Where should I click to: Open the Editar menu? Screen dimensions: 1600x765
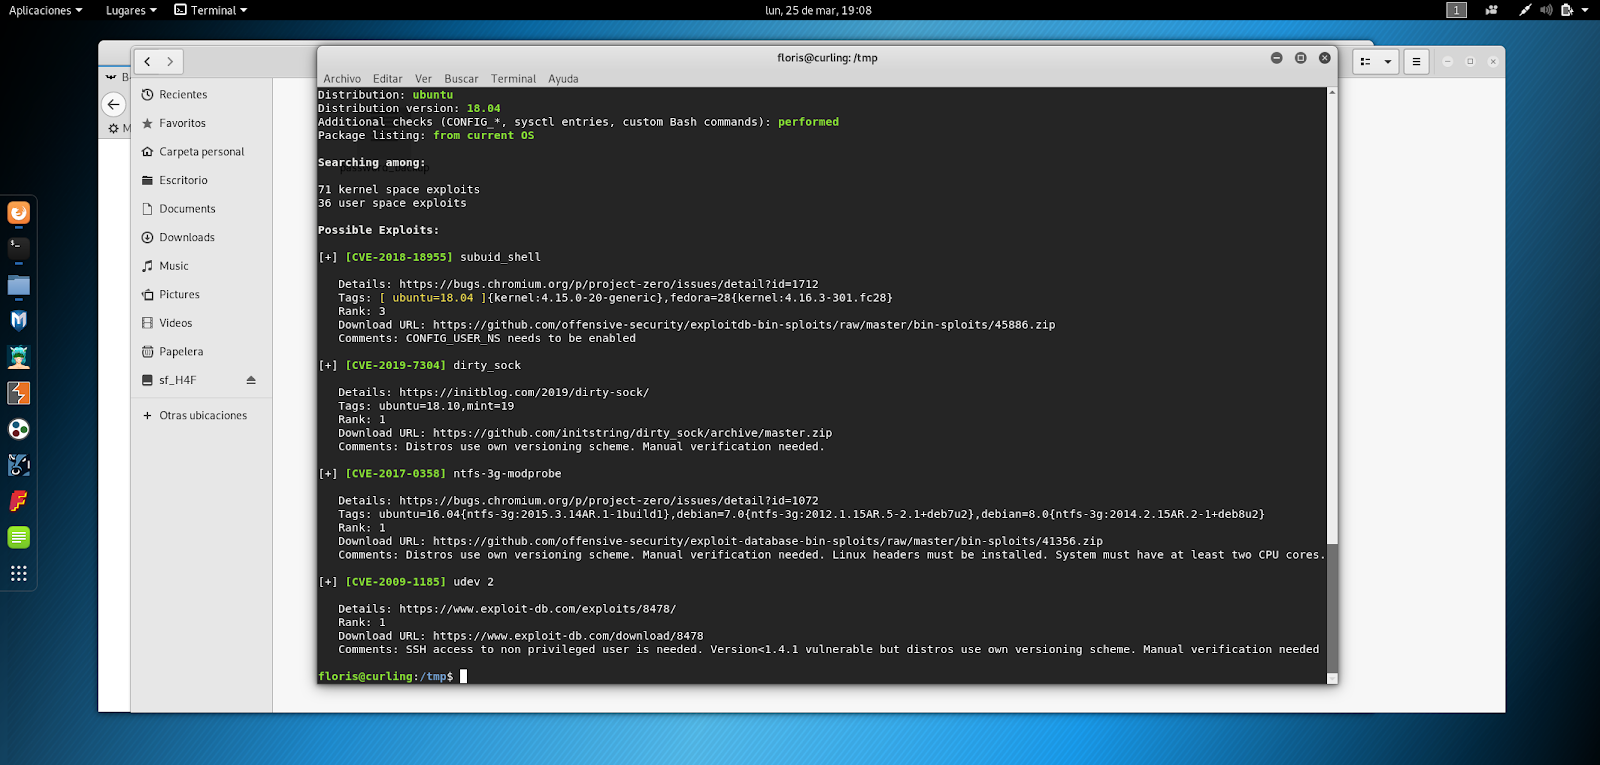pos(388,79)
